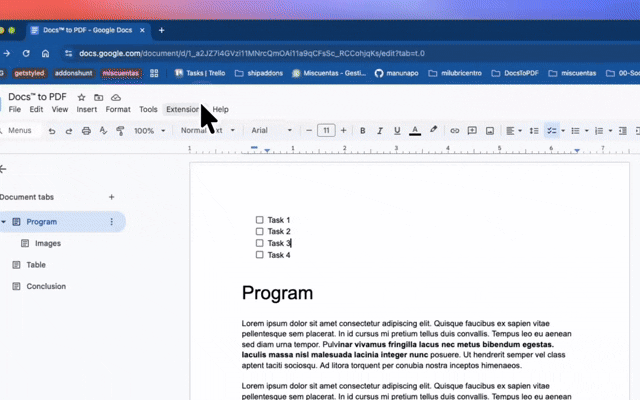This screenshot has height=400, width=640.
Task: Open Program tab options menu
Action: pyautogui.click(x=111, y=222)
